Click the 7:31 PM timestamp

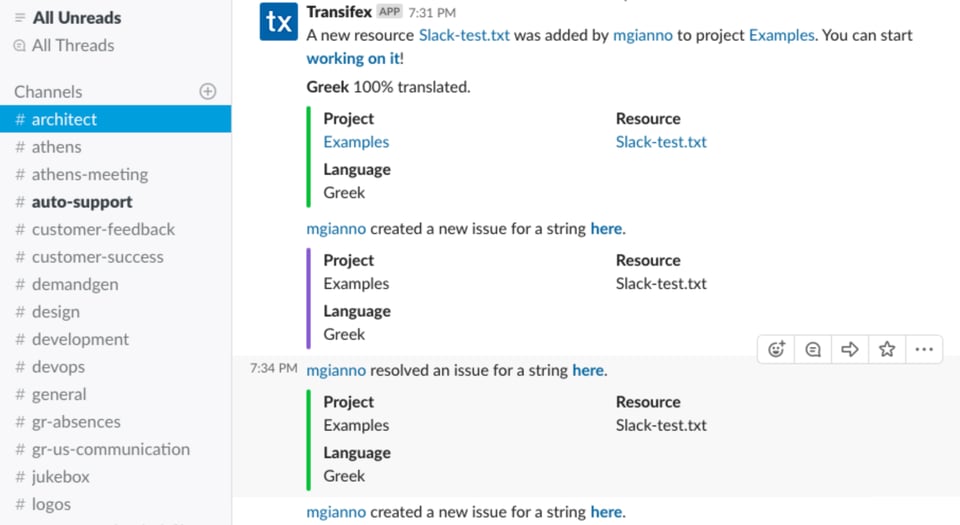point(432,12)
